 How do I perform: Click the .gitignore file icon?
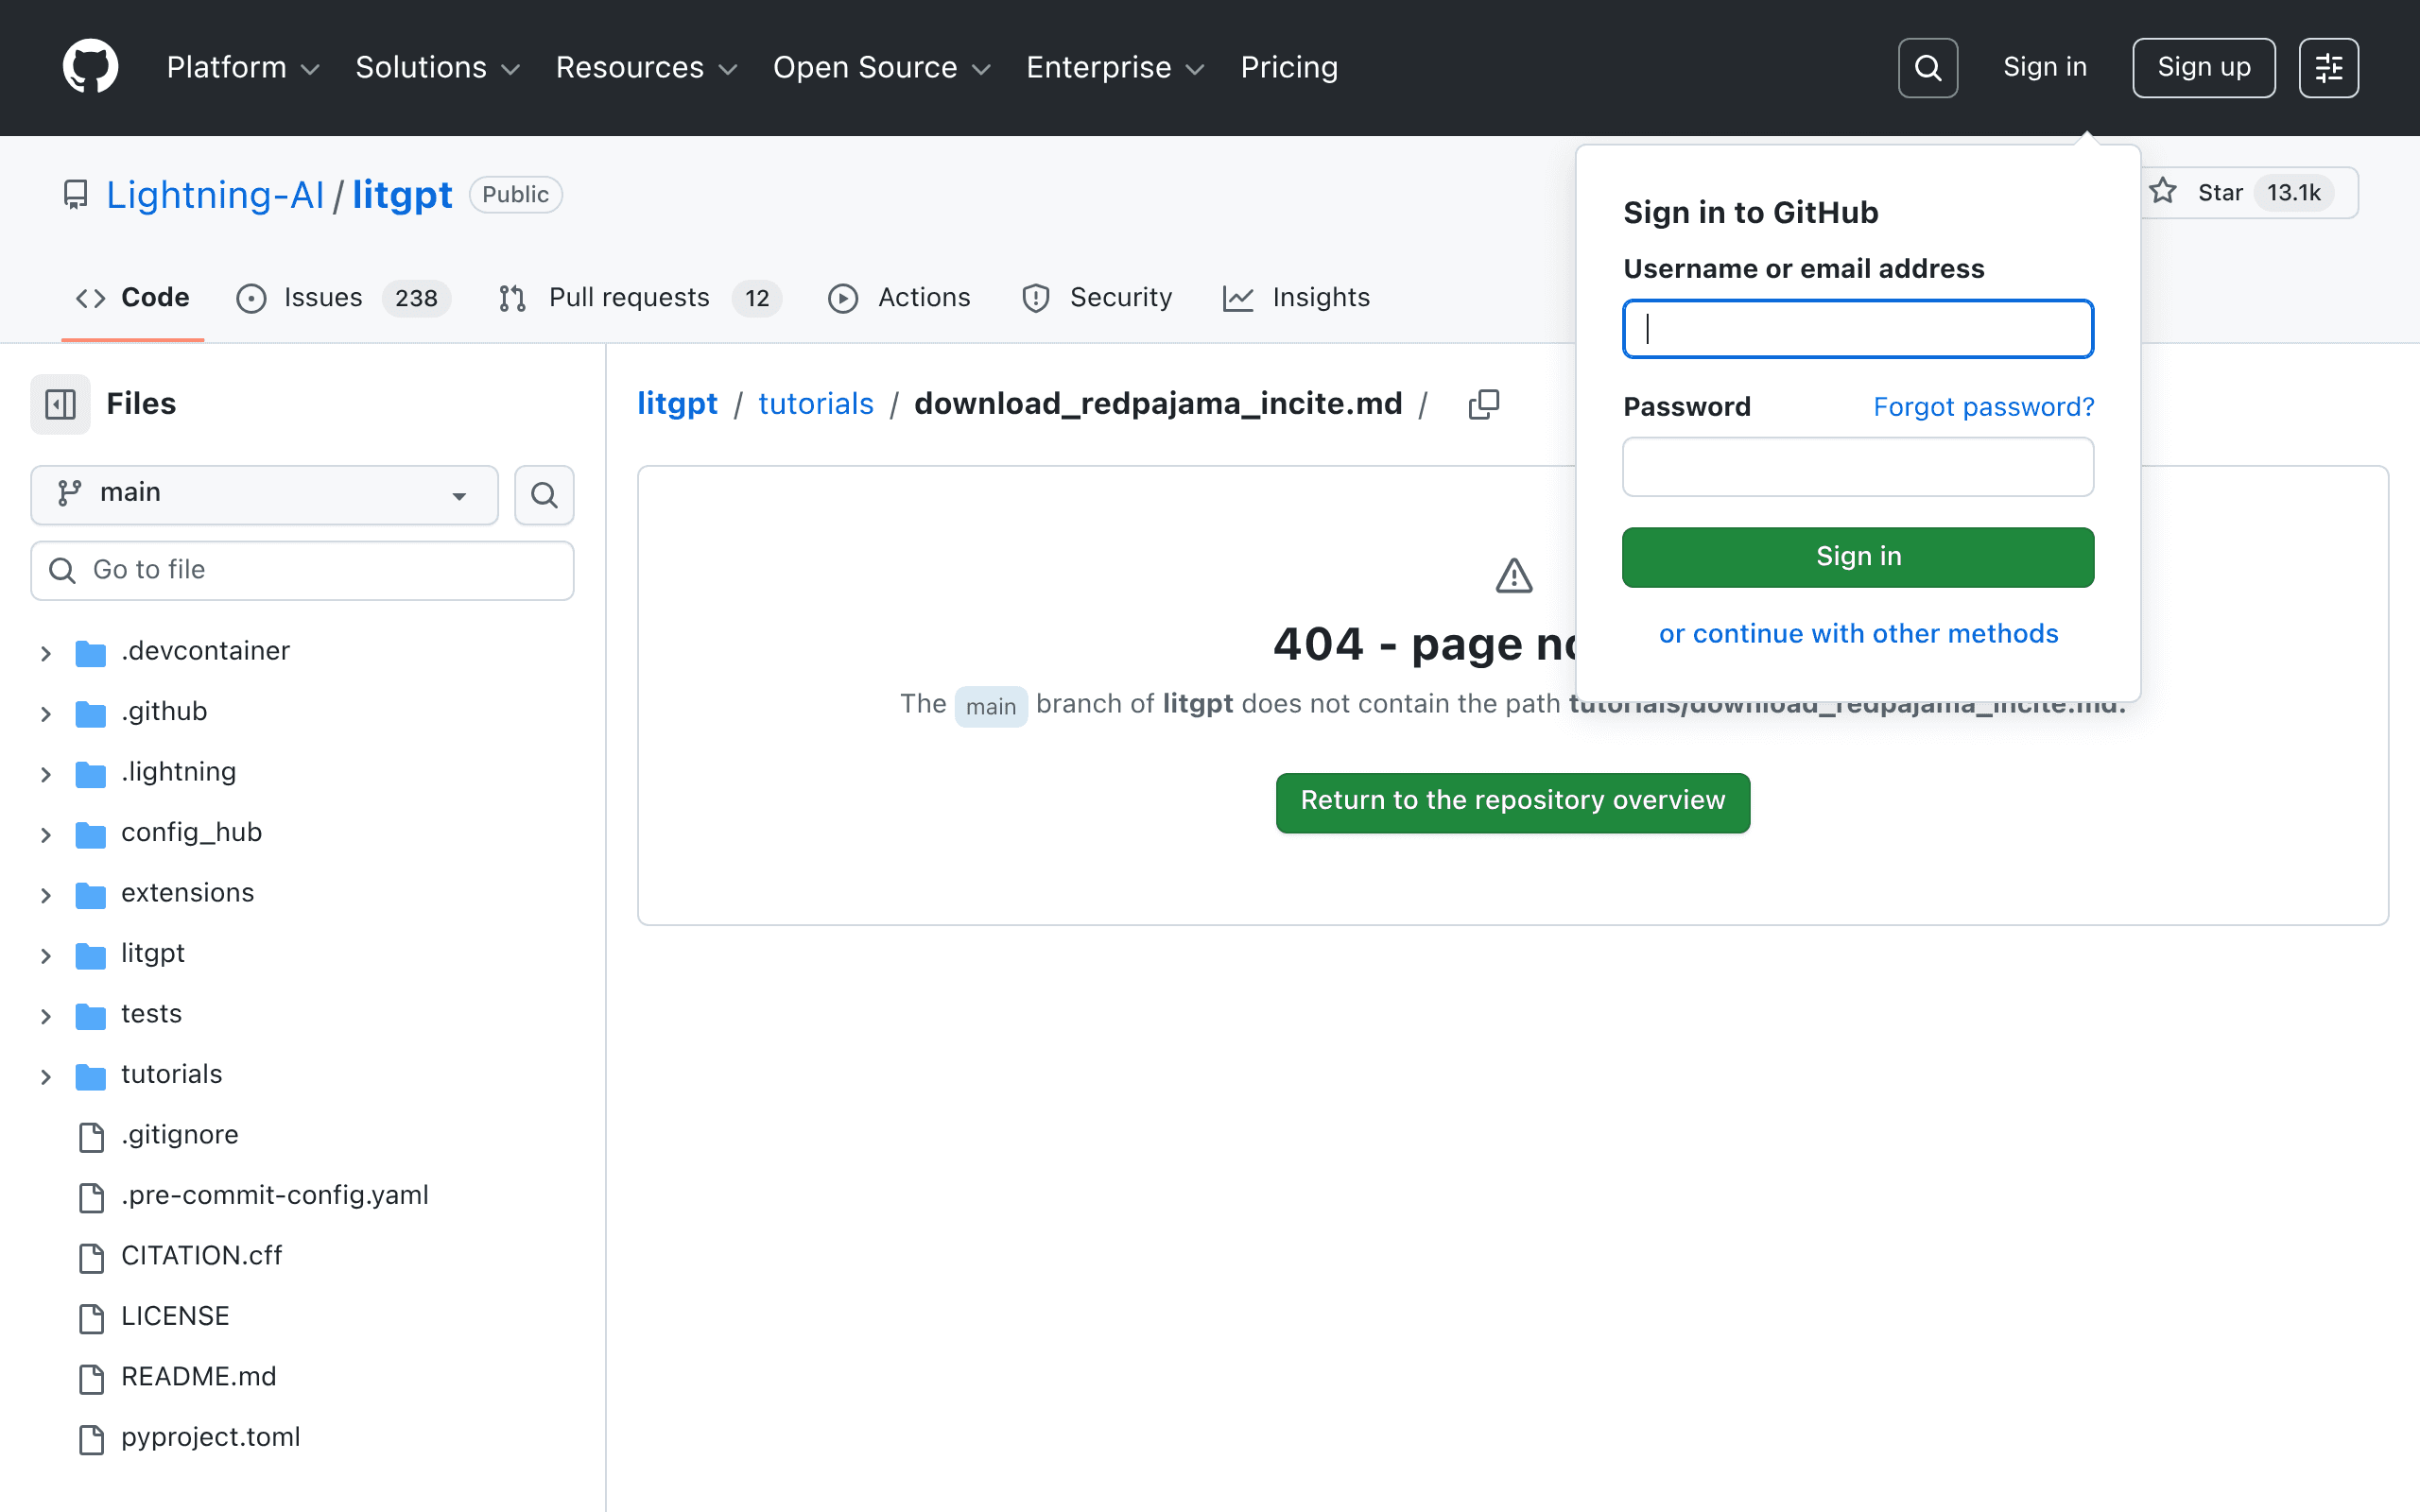91,1137
